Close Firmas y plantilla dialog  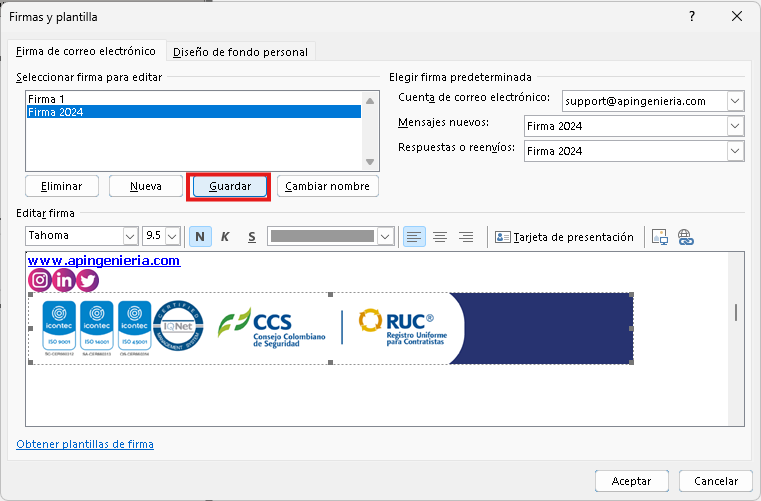(737, 17)
